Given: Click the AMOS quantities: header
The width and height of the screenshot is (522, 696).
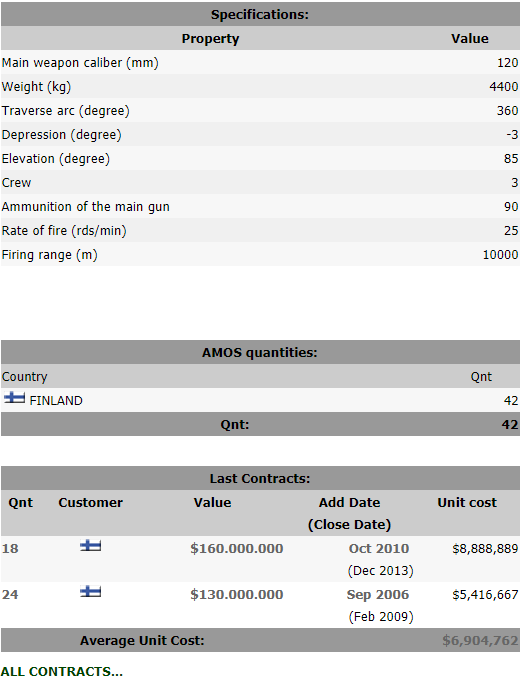Looking at the screenshot, I should point(260,352).
